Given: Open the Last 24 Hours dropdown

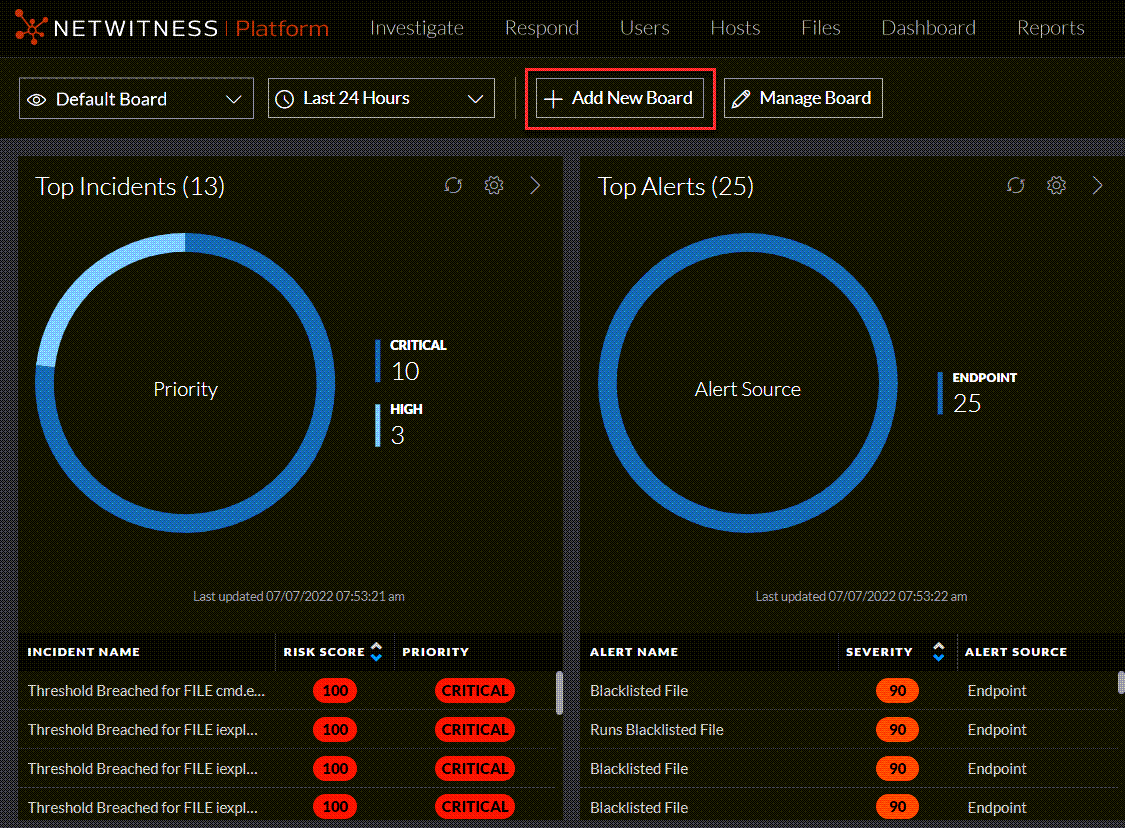Looking at the screenshot, I should pyautogui.click(x=381, y=98).
